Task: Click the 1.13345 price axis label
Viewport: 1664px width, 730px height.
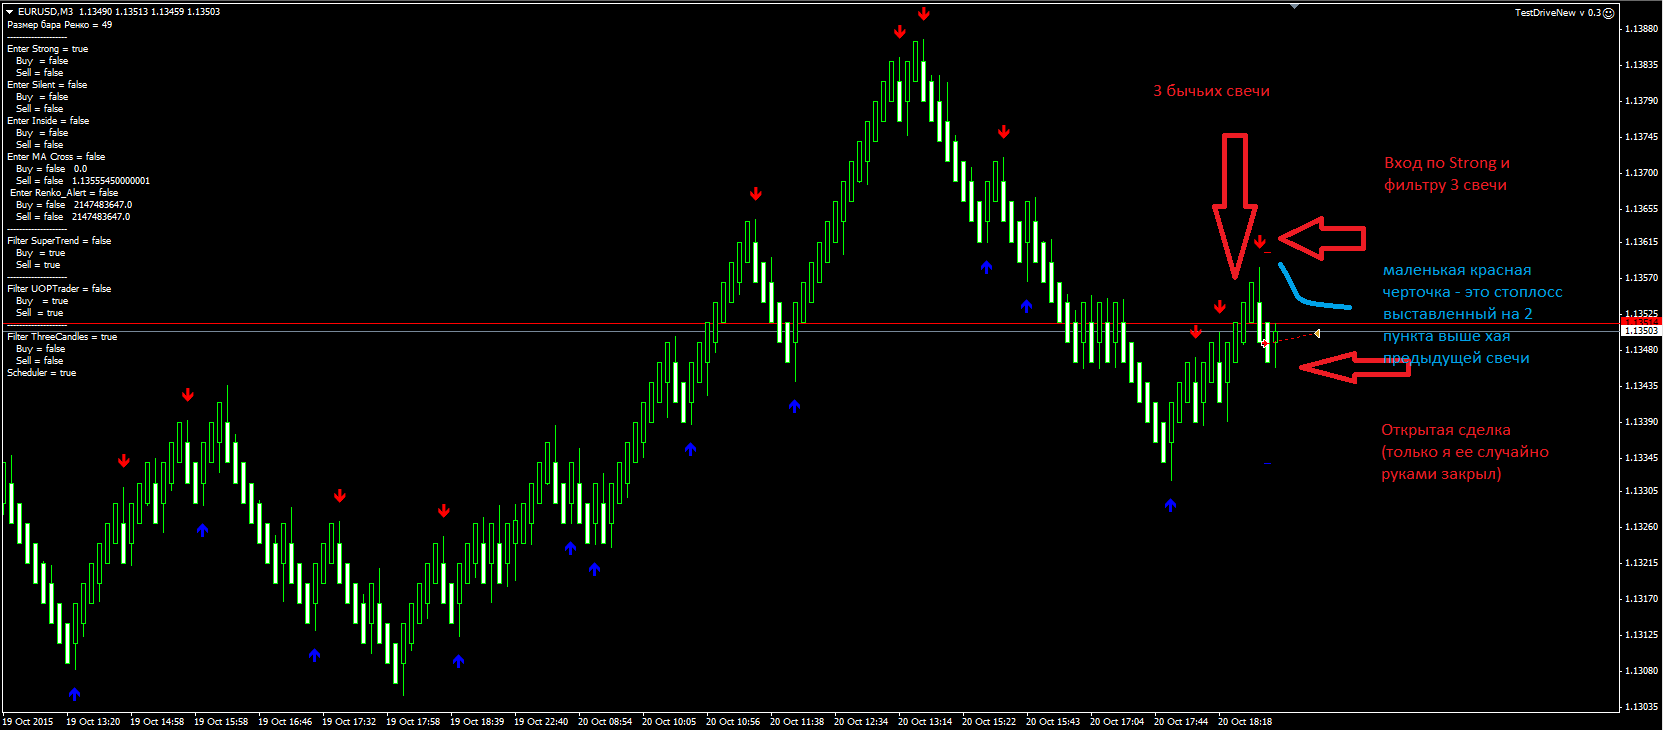Action: click(1642, 458)
